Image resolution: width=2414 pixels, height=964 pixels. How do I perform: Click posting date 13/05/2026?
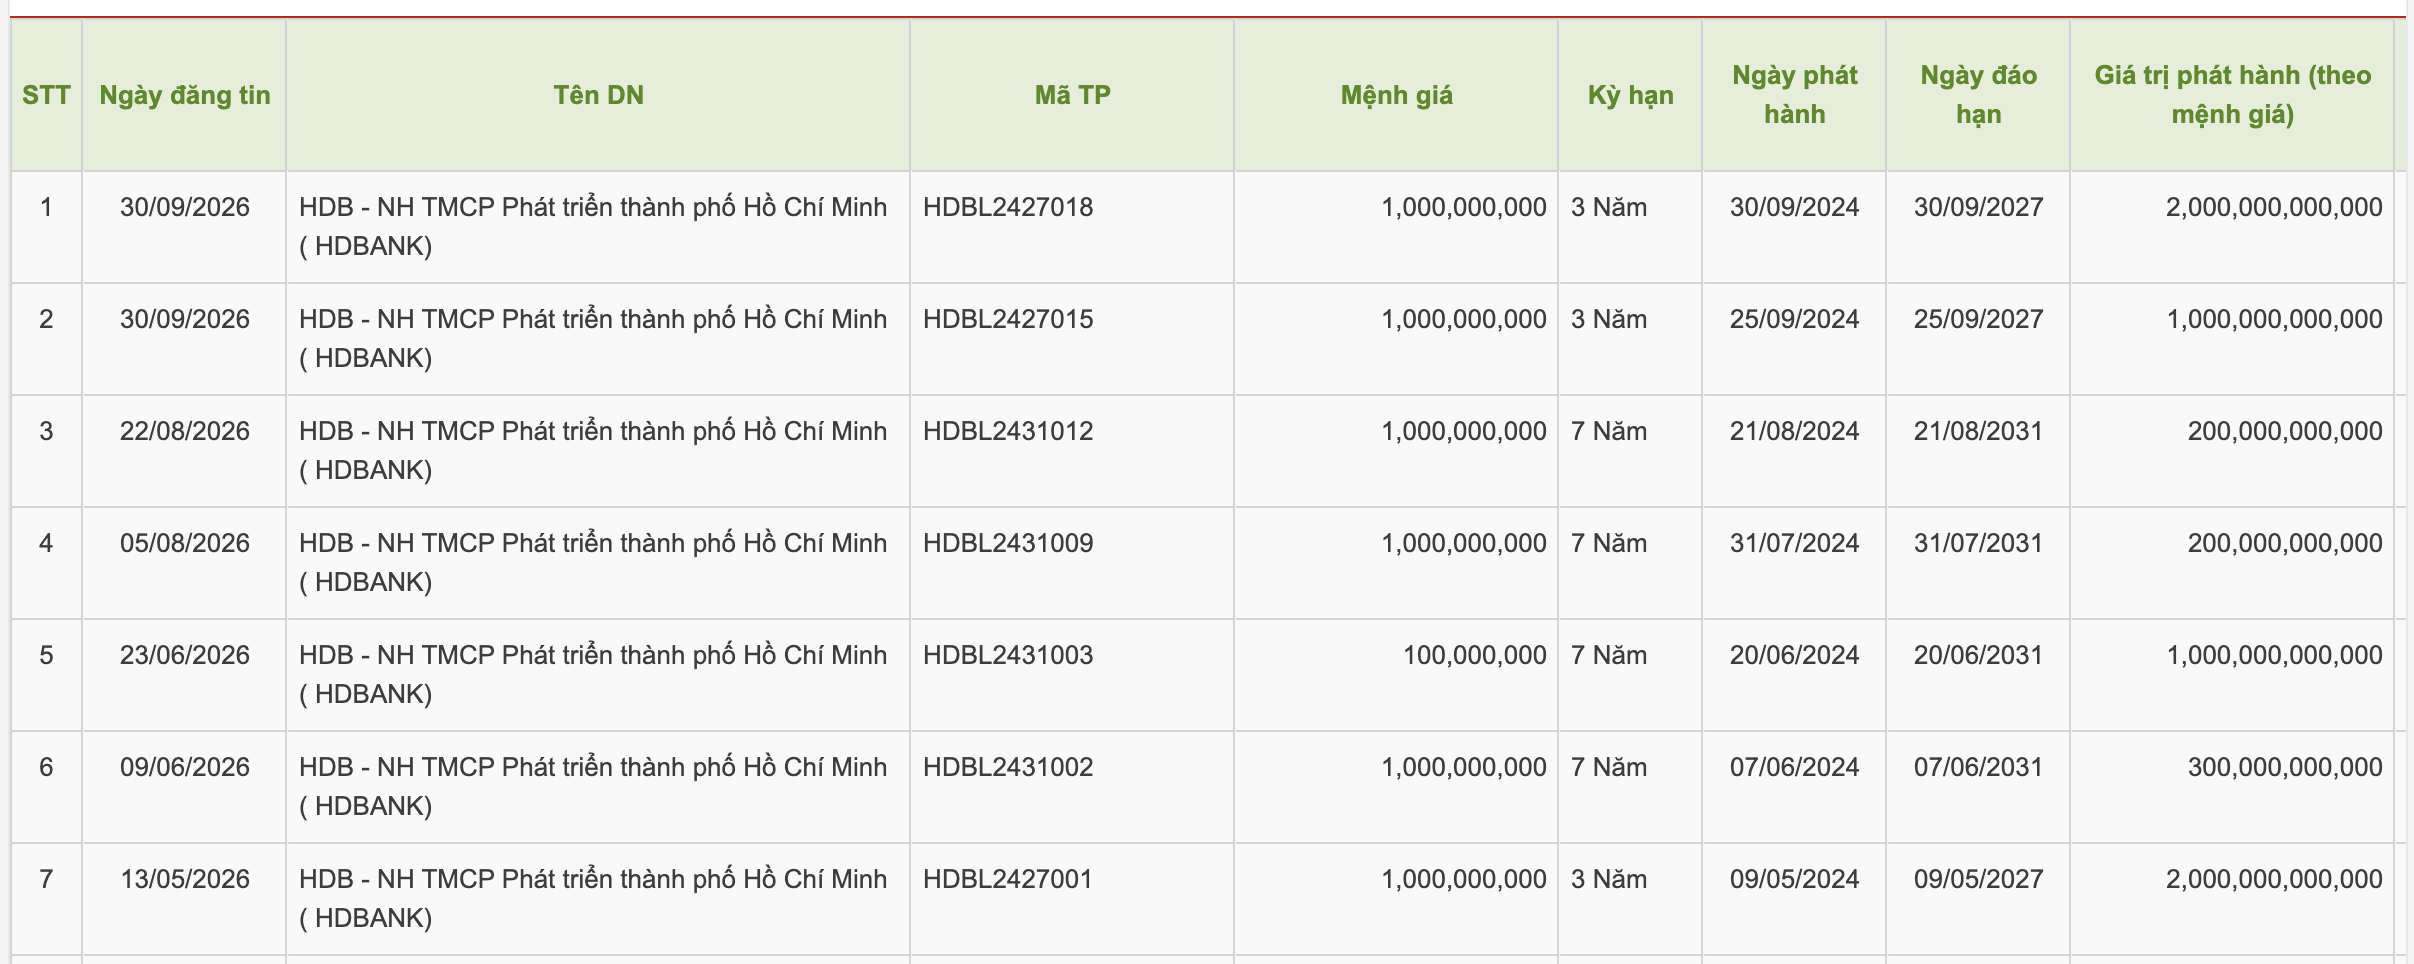tap(185, 879)
